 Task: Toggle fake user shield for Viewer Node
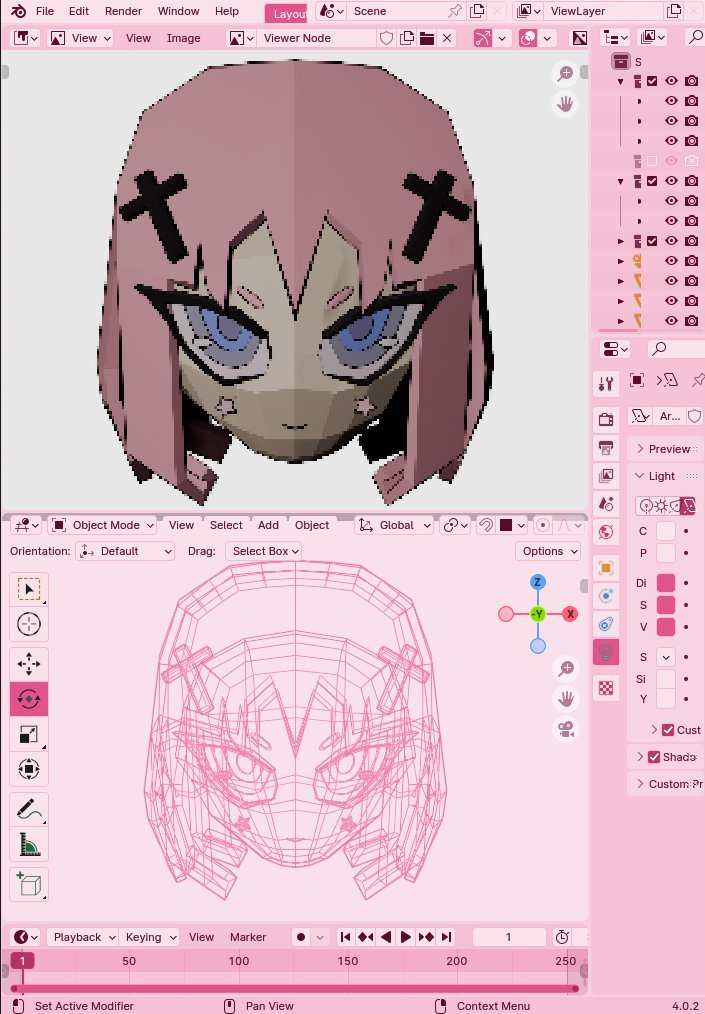[x=386, y=38]
